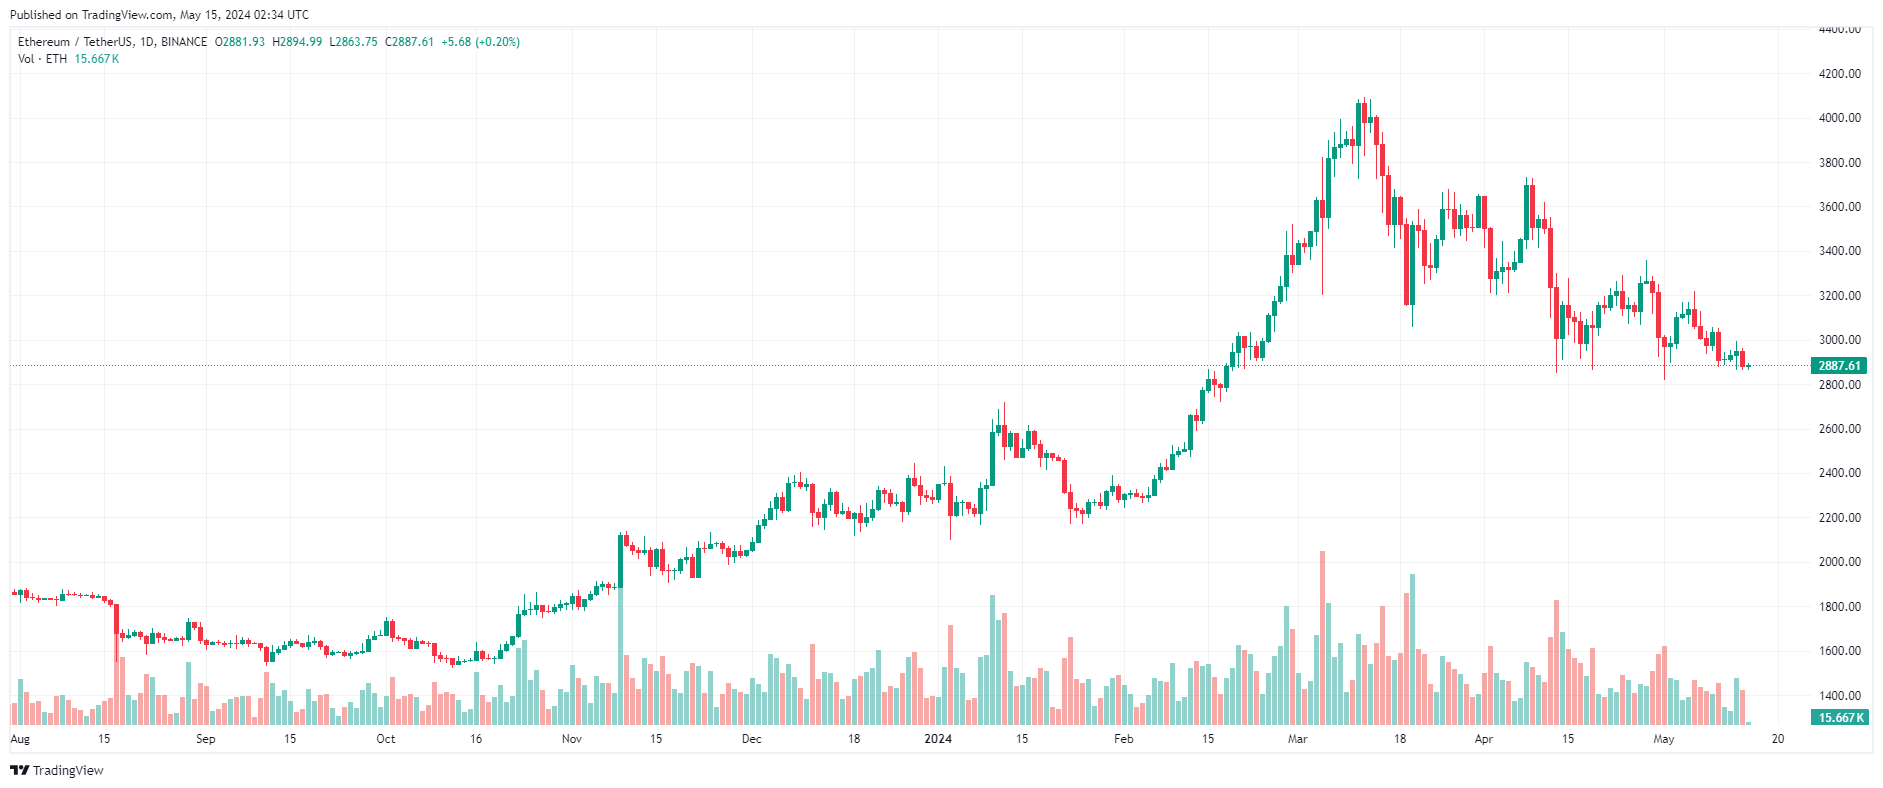Click the Aug label at time axis start
1883x788 pixels.
(x=20, y=739)
